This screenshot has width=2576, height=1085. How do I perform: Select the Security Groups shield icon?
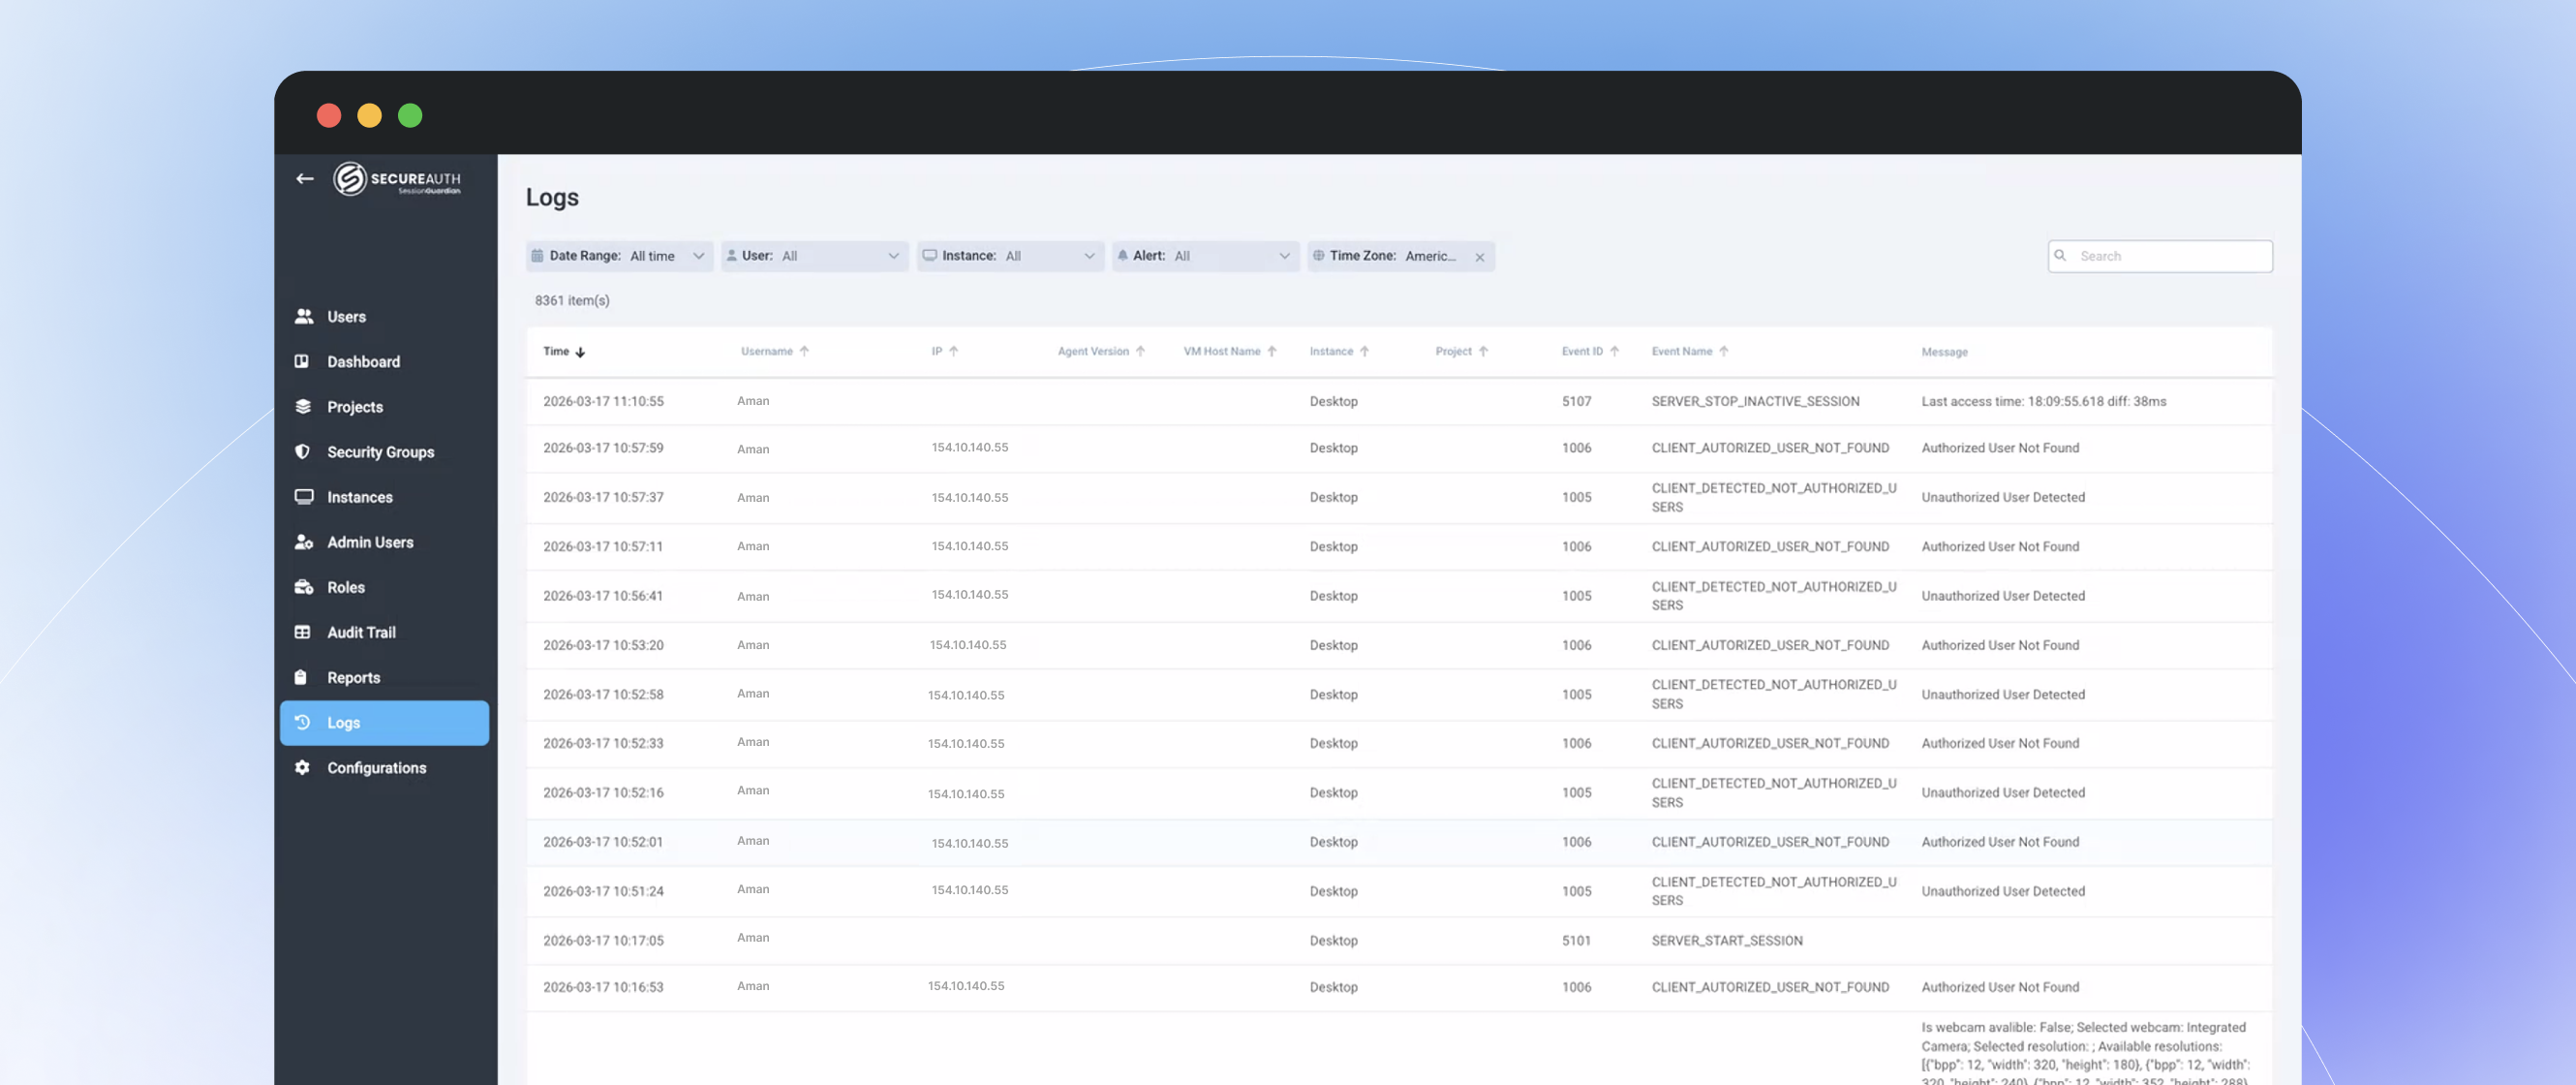pos(304,451)
